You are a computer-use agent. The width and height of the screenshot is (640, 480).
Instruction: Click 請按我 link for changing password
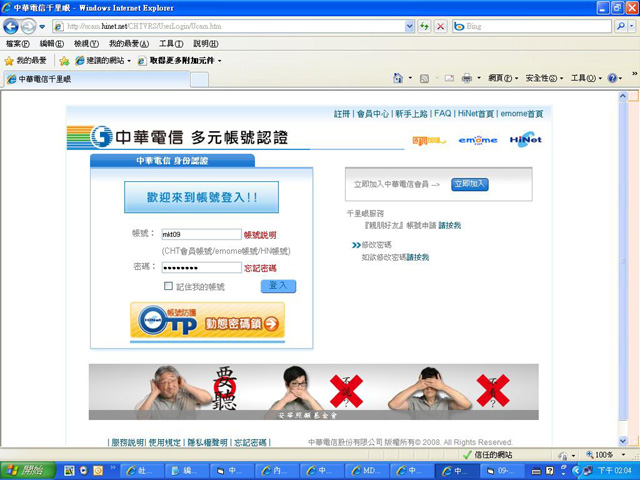point(418,257)
